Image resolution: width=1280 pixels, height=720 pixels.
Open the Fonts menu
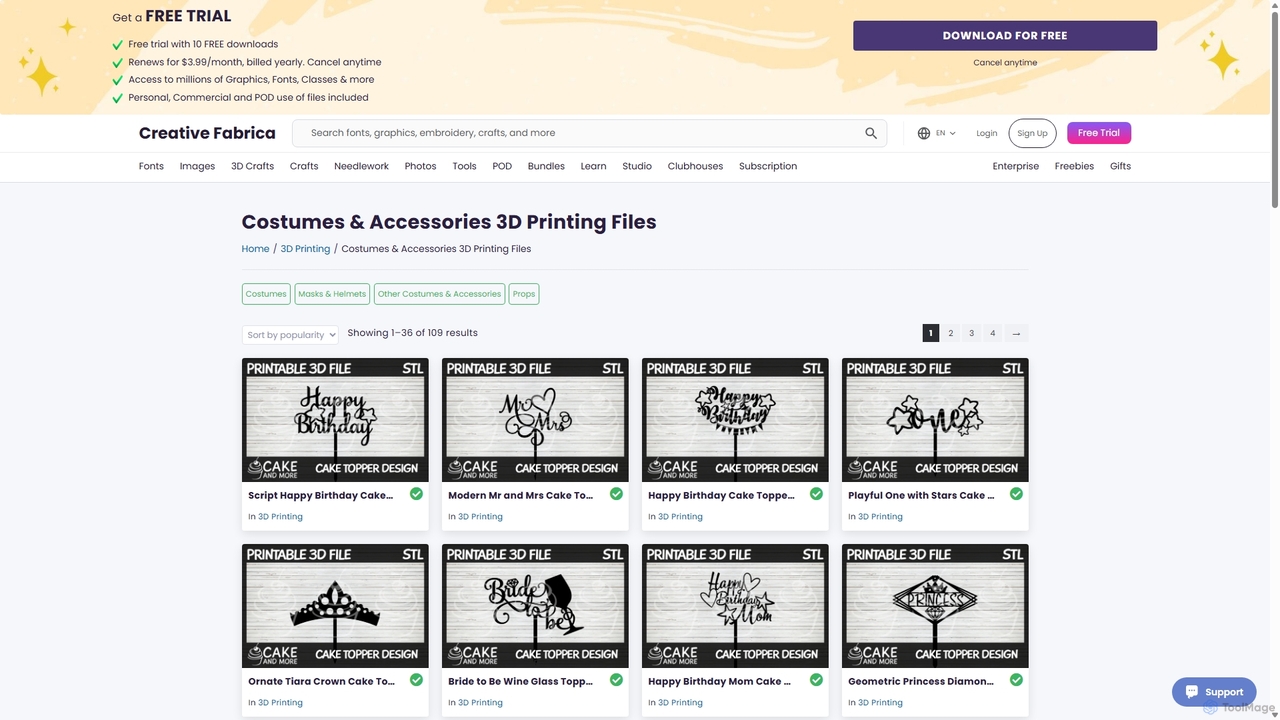pos(151,166)
